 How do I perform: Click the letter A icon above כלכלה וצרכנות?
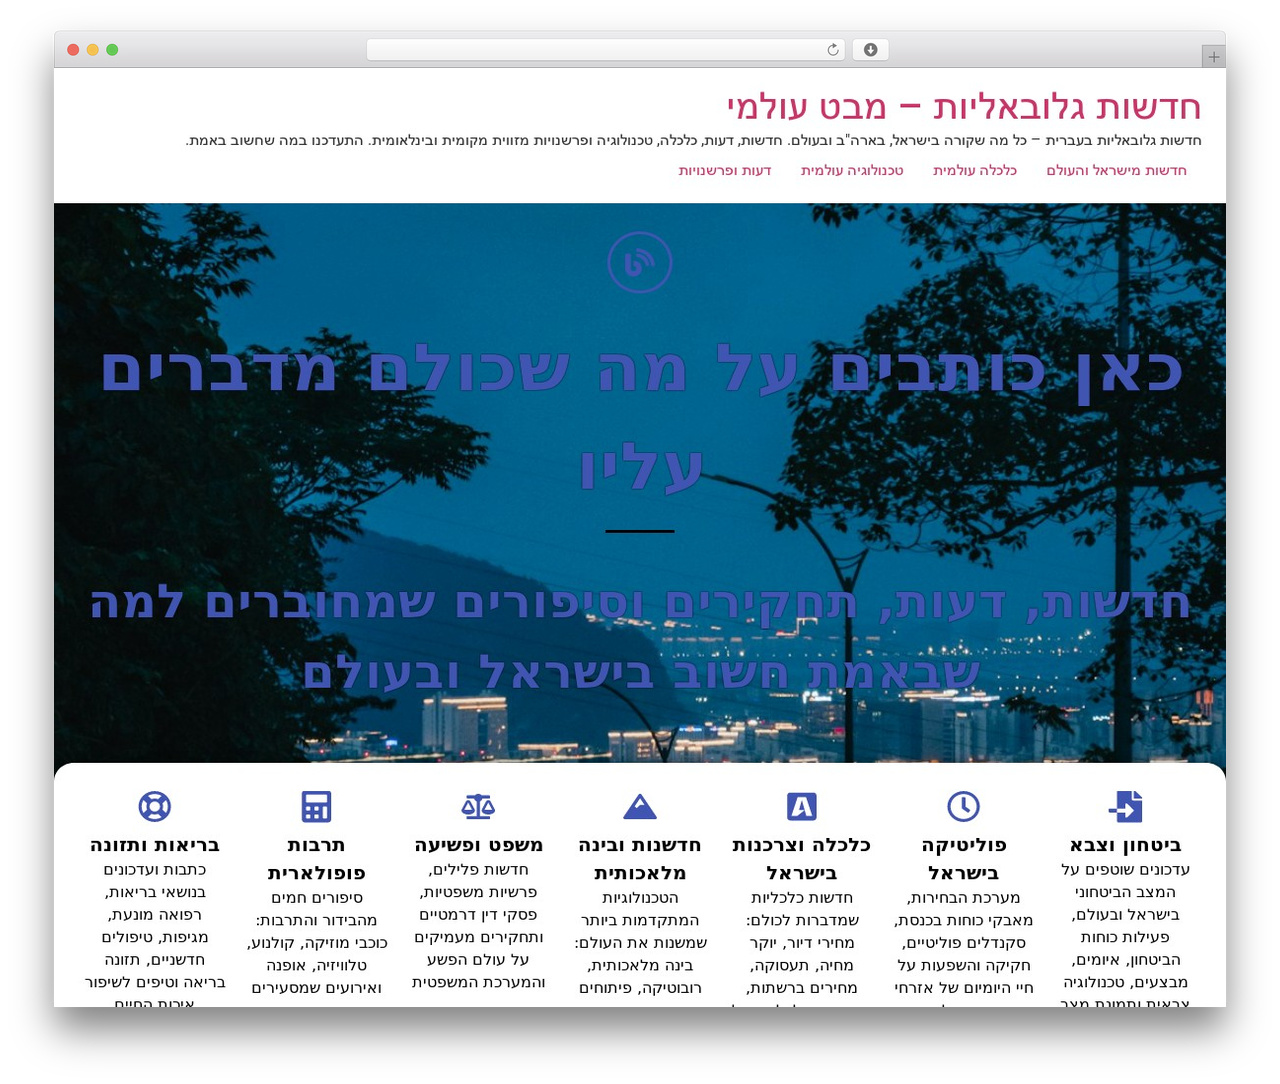[802, 806]
